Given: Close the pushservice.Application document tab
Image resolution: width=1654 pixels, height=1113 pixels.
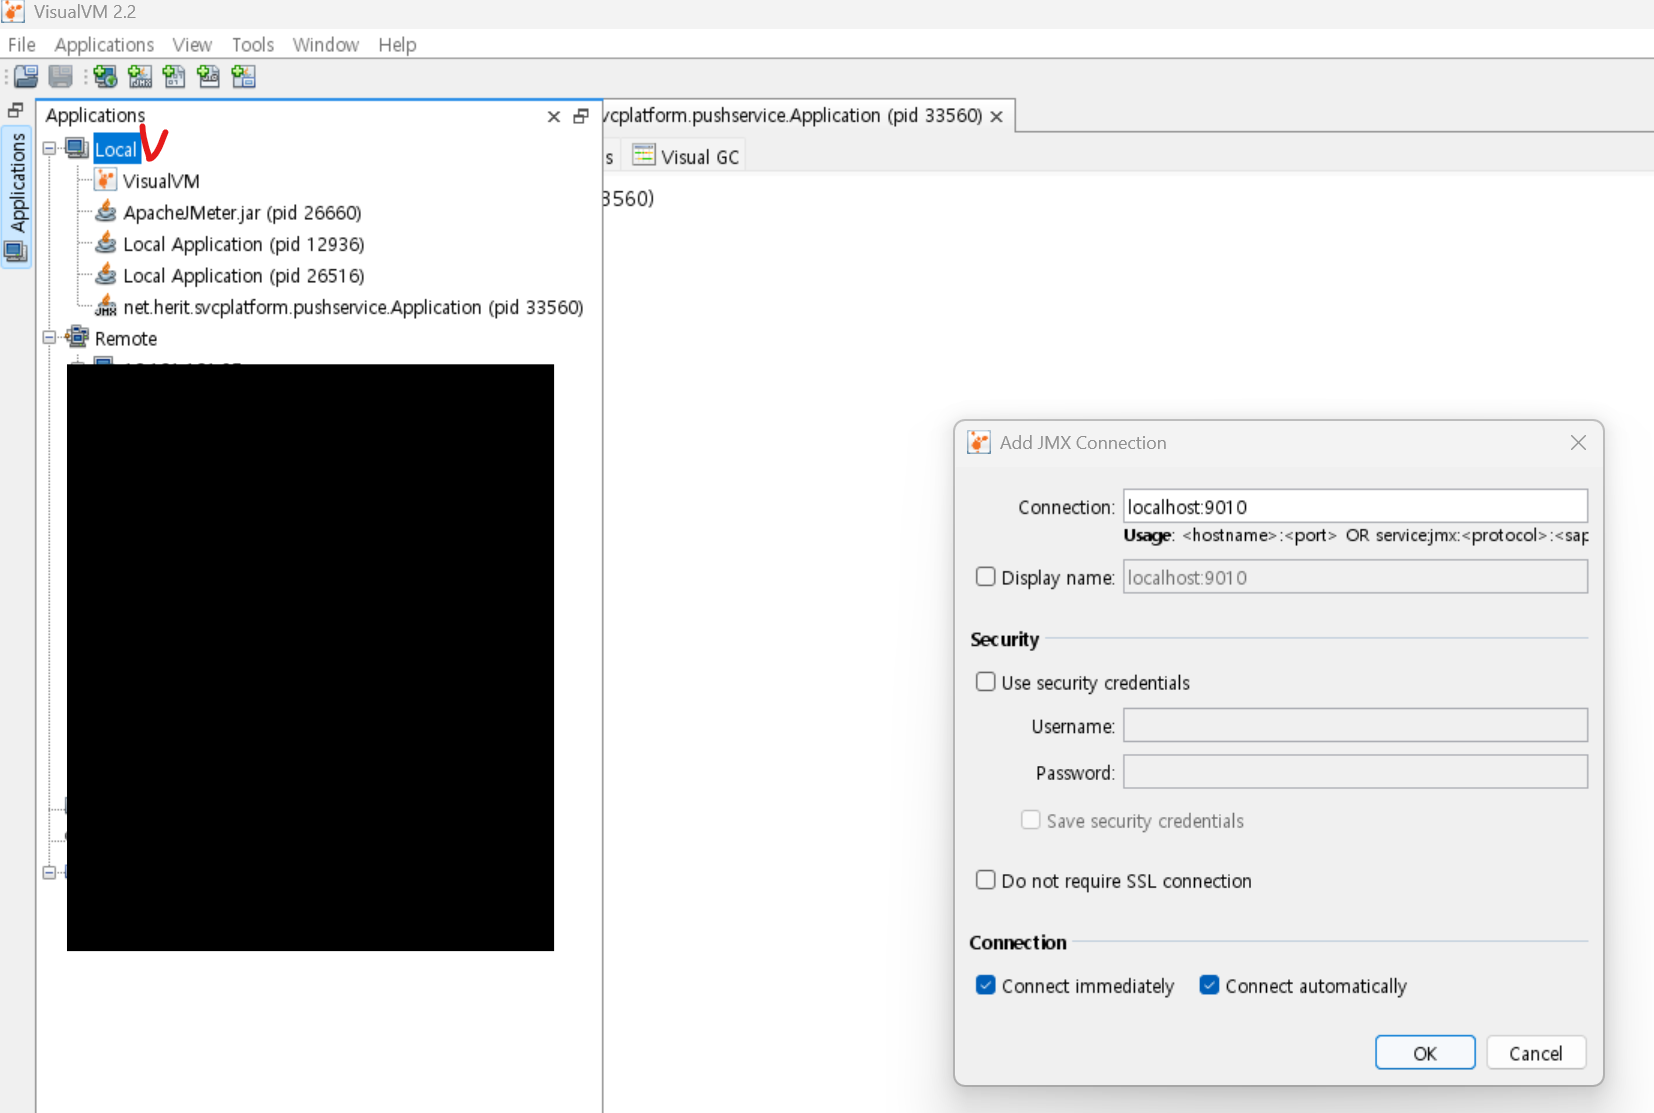Looking at the screenshot, I should coord(996,117).
